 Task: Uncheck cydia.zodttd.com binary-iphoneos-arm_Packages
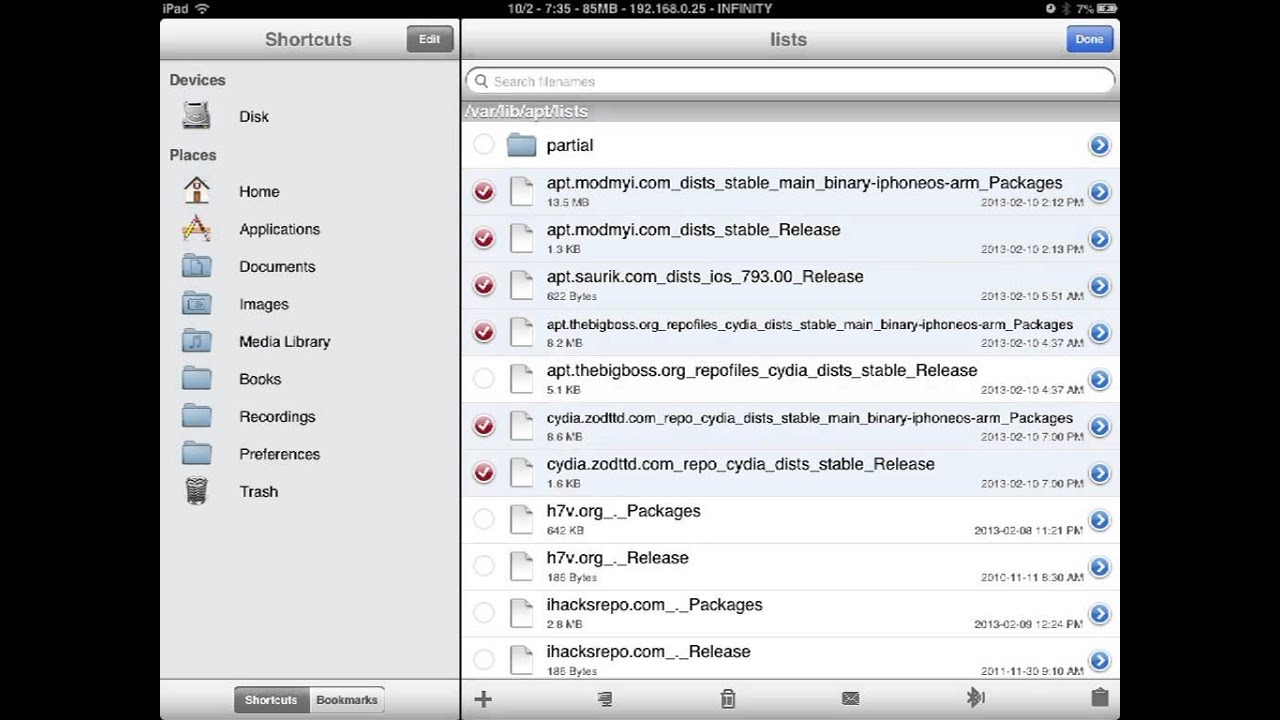pos(484,426)
